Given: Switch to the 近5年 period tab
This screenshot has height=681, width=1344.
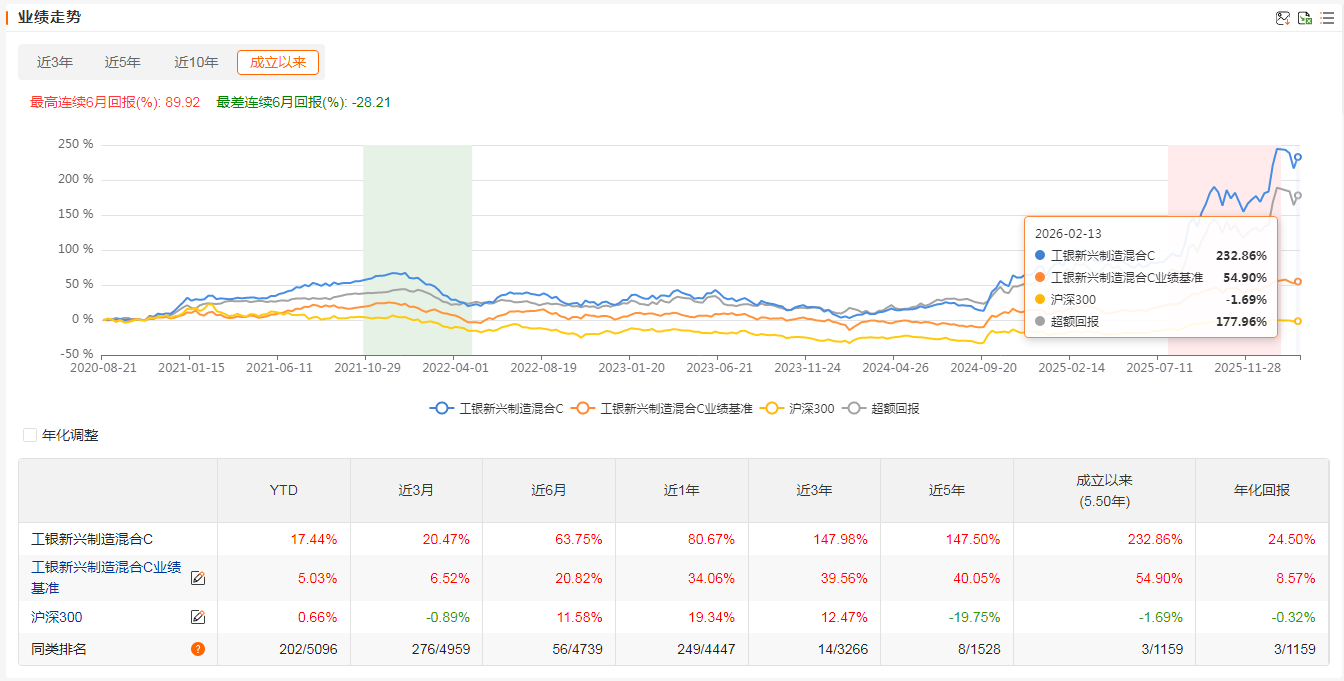Looking at the screenshot, I should pos(123,62).
